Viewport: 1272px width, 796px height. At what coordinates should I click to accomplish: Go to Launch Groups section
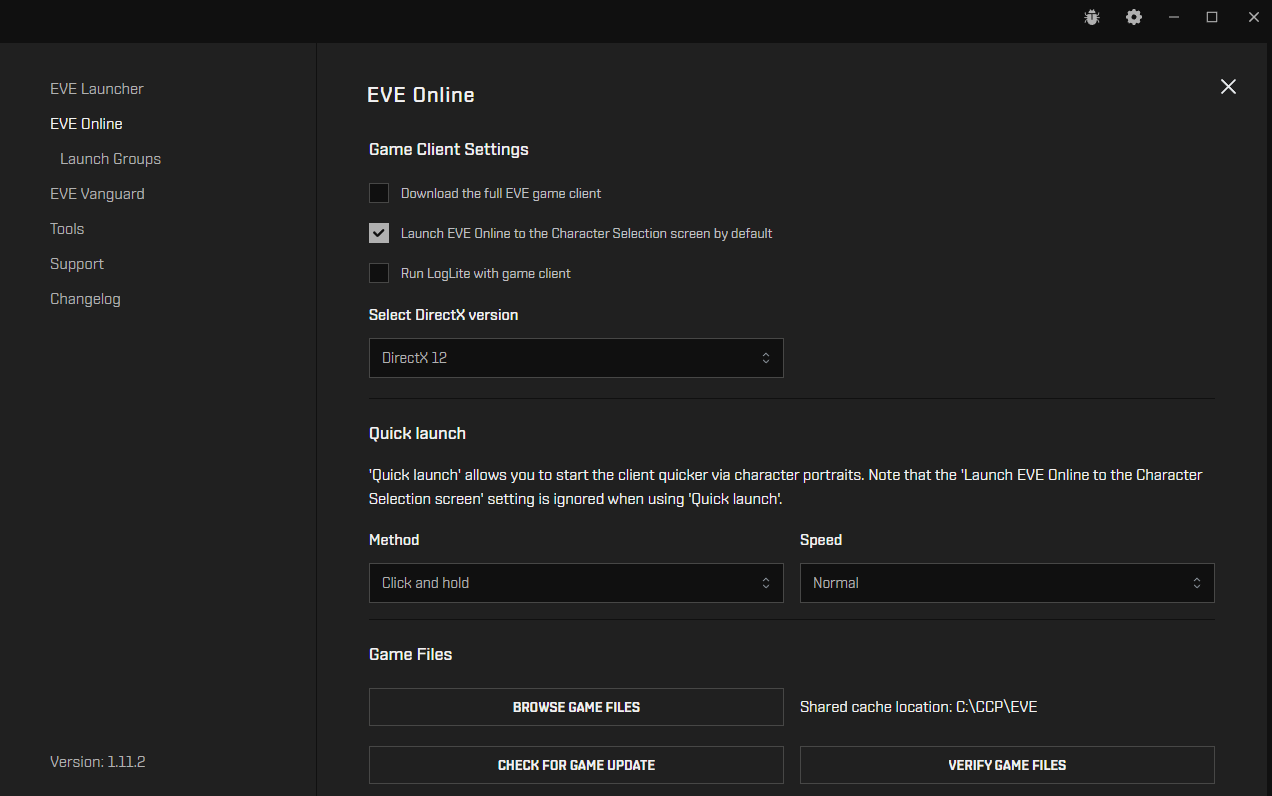110,159
